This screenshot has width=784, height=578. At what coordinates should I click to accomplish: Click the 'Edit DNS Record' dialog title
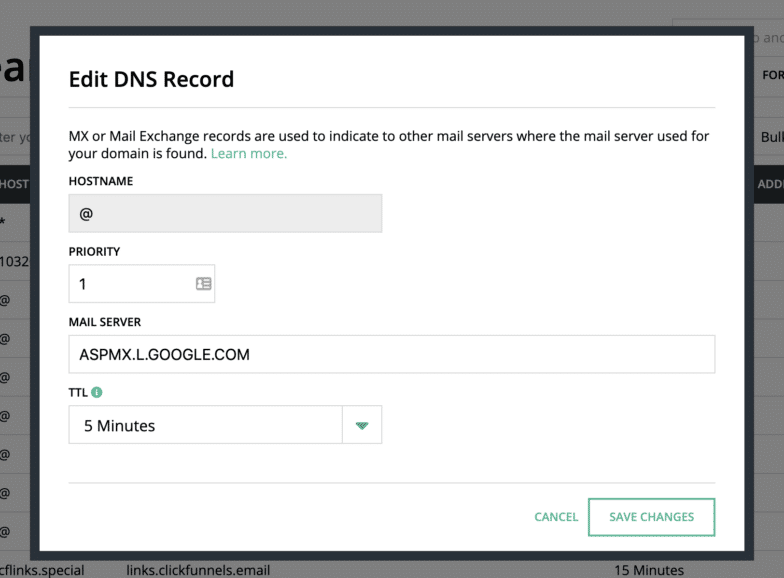click(151, 80)
